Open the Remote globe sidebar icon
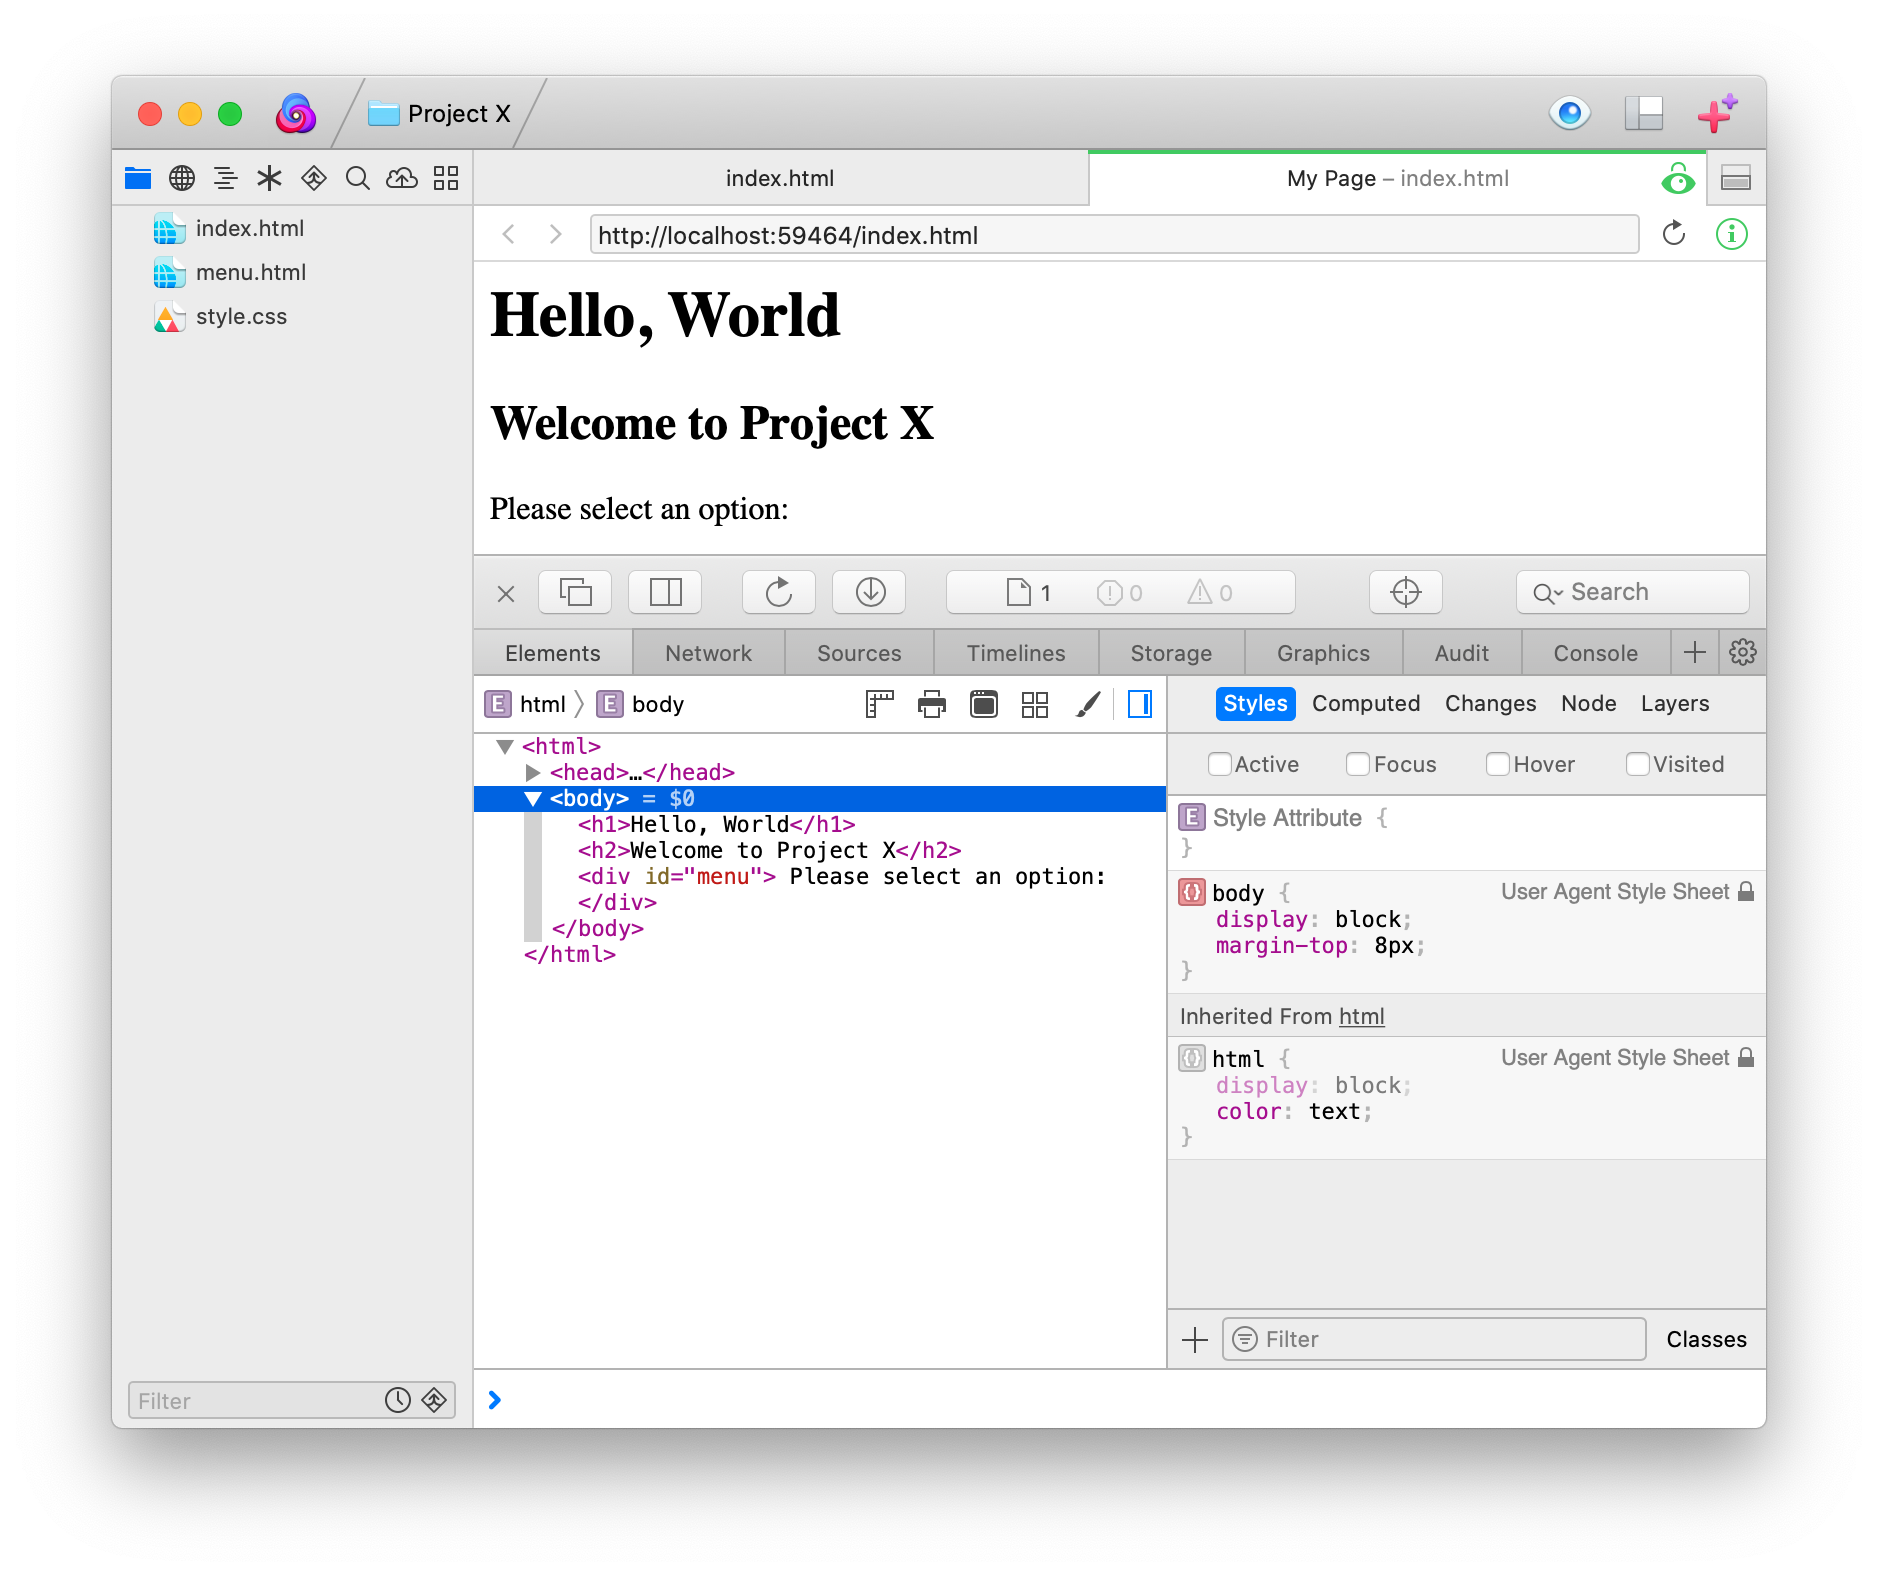Screen dimensions: 1878x1576 (x=182, y=178)
